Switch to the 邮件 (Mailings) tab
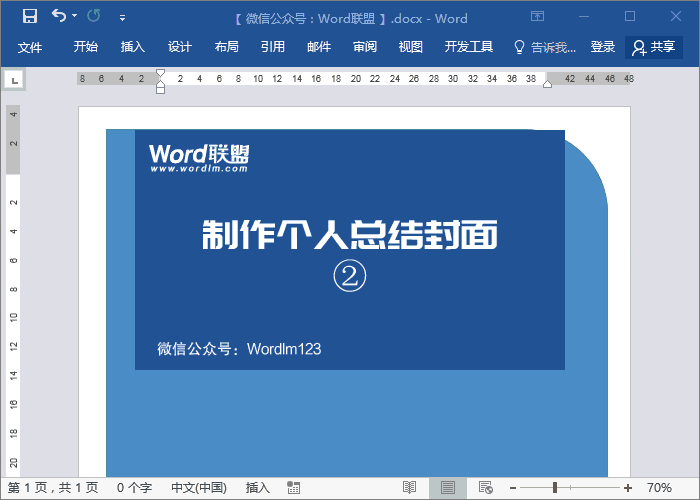Screen dimensions: 700x500 pyautogui.click(x=319, y=47)
